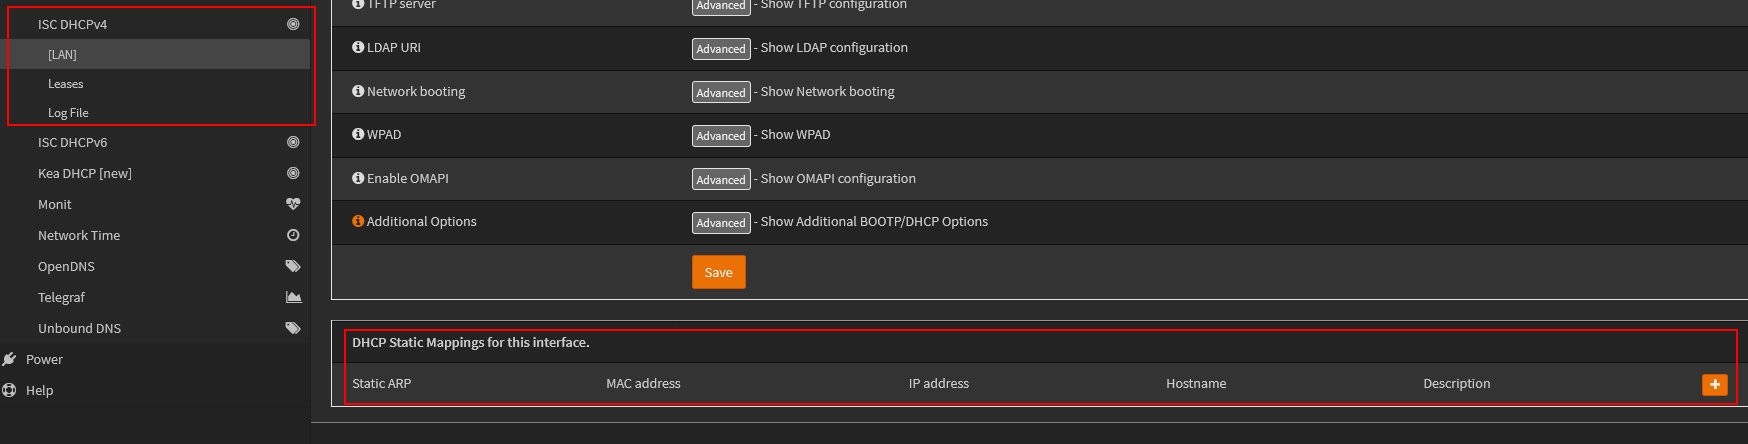Click the Unbound DNS tags icon

coord(293,328)
